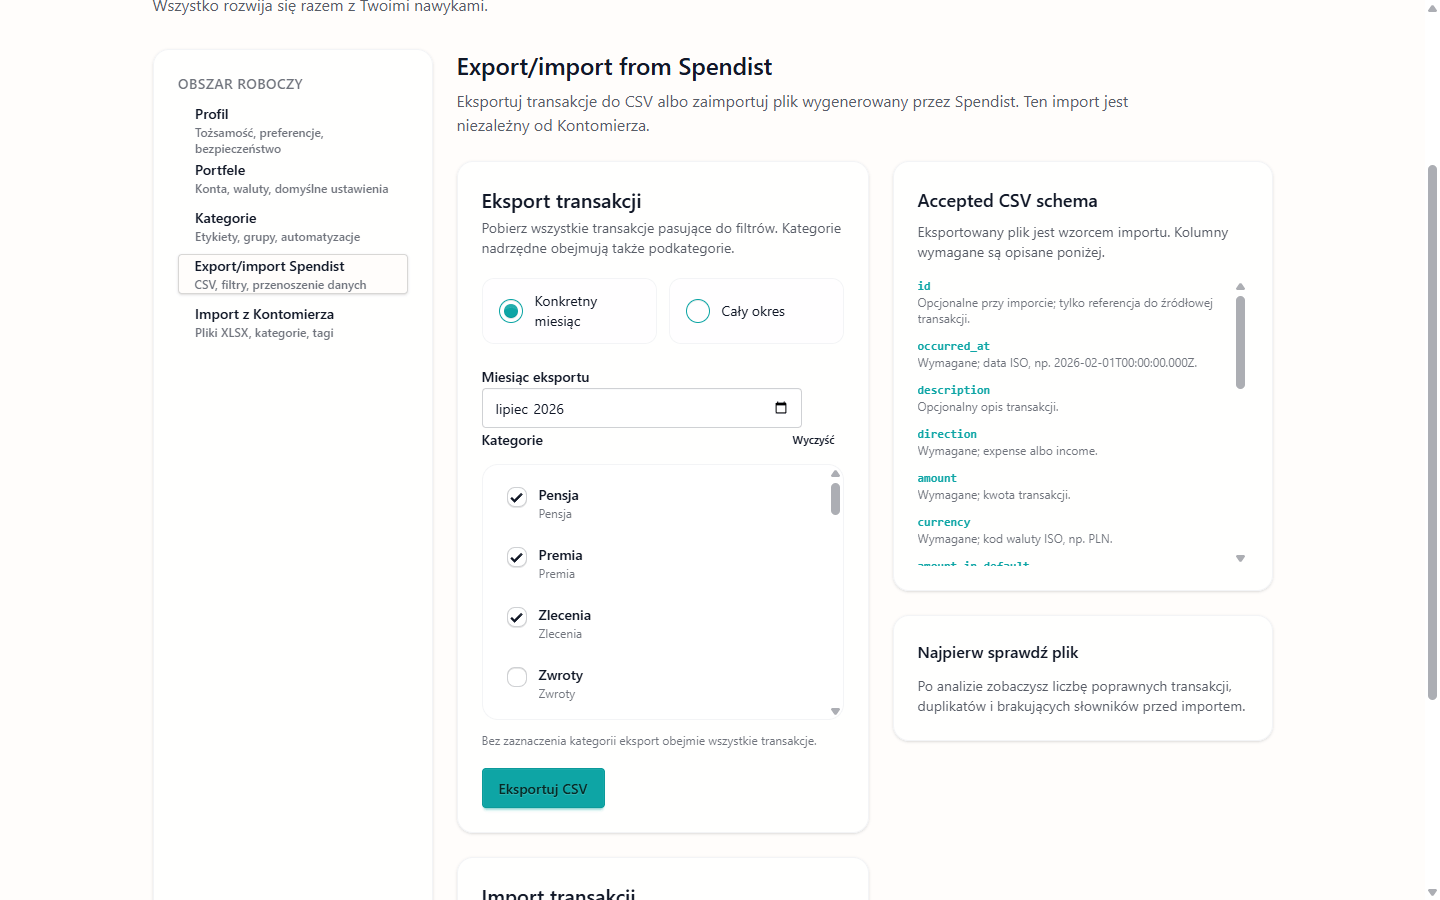
Task: Click the Accepted CSV schema heading
Action: click(1007, 201)
